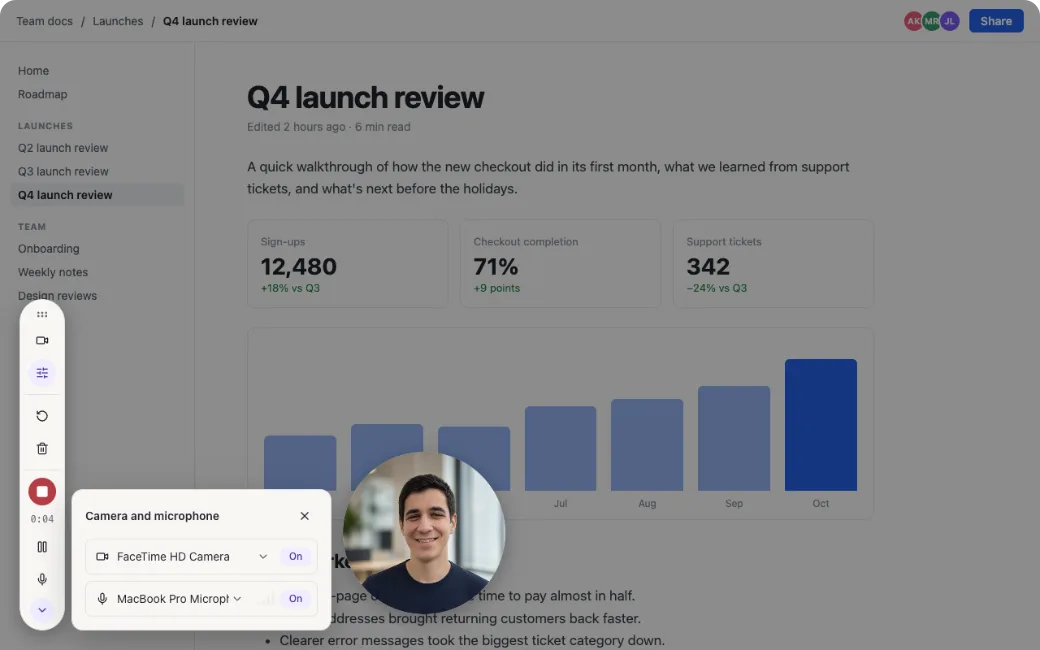Viewport: 1040px width, 650px height.
Task: Open Home in the sidebar
Action: tap(33, 70)
